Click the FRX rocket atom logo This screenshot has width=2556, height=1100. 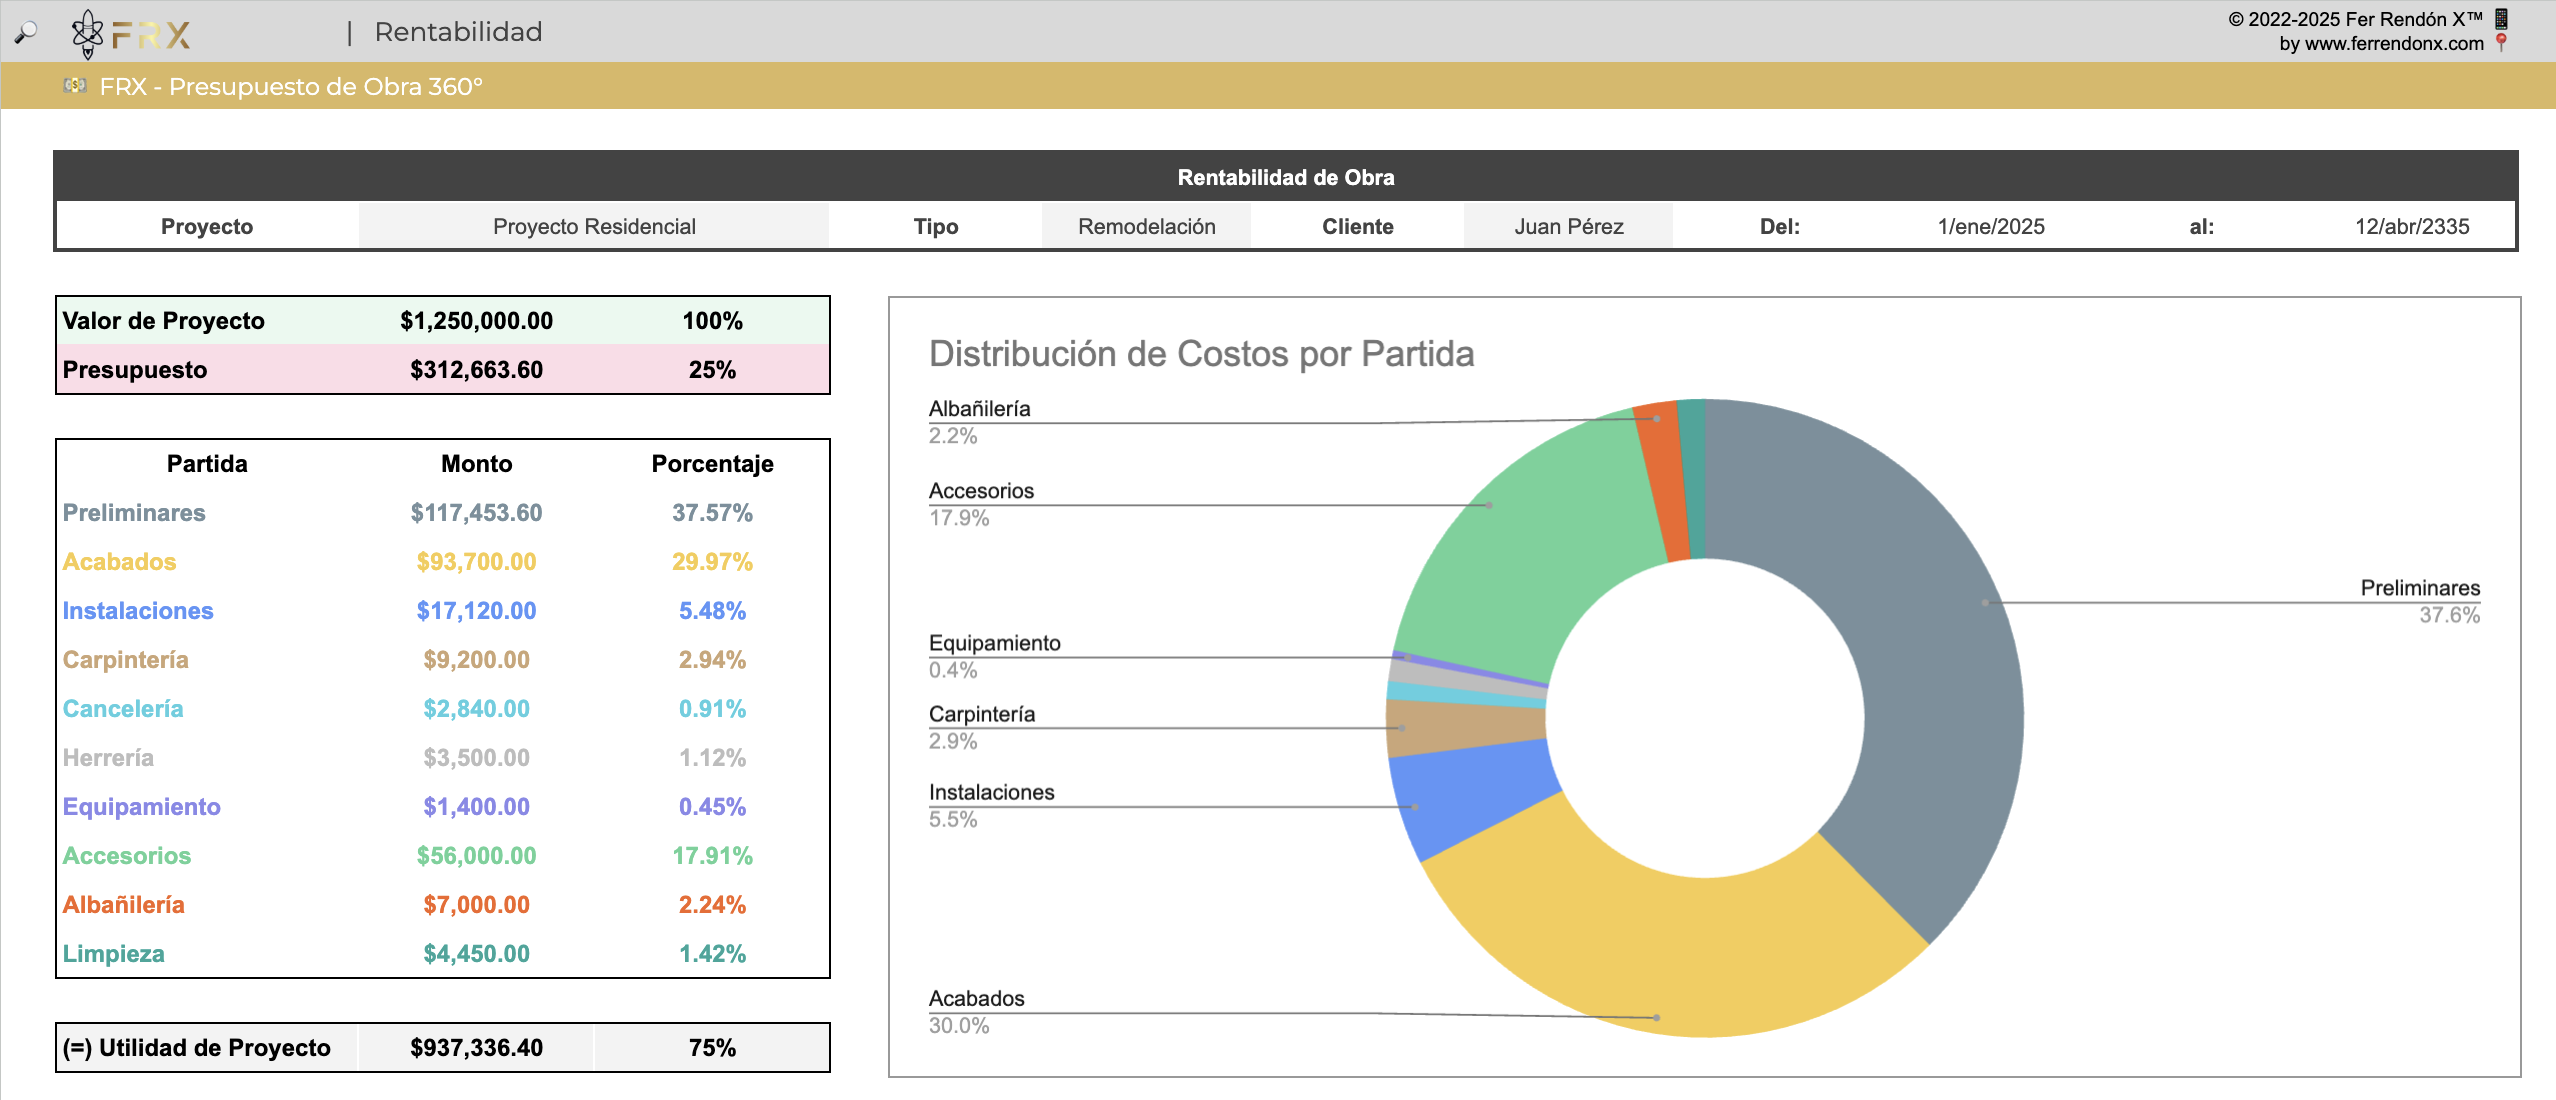click(88, 34)
